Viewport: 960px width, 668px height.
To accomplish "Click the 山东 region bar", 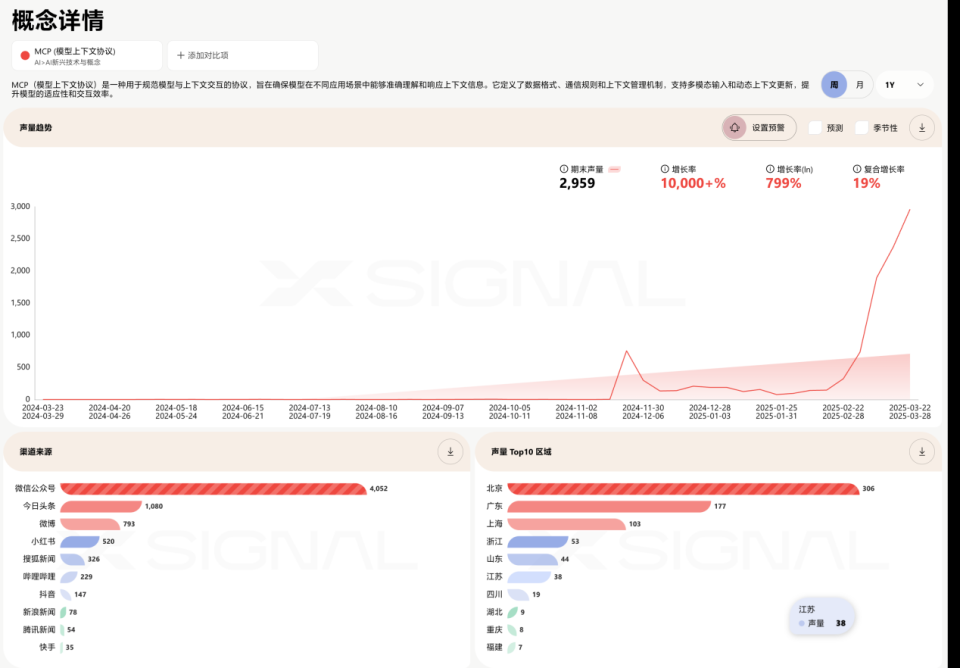I will pos(533,559).
